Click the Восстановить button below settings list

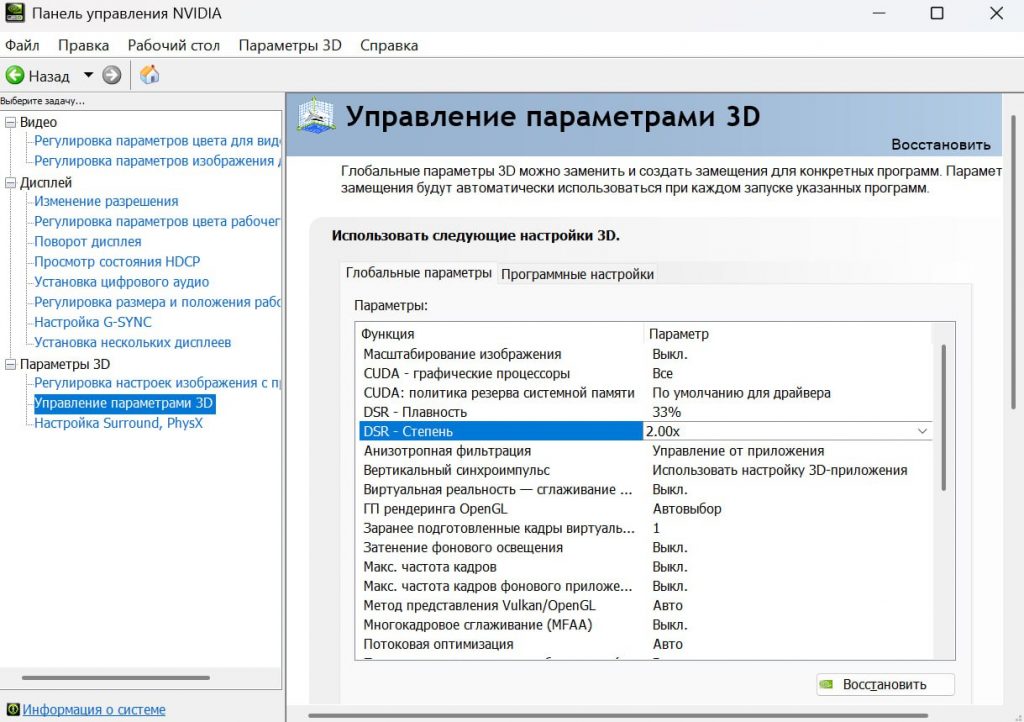point(885,685)
